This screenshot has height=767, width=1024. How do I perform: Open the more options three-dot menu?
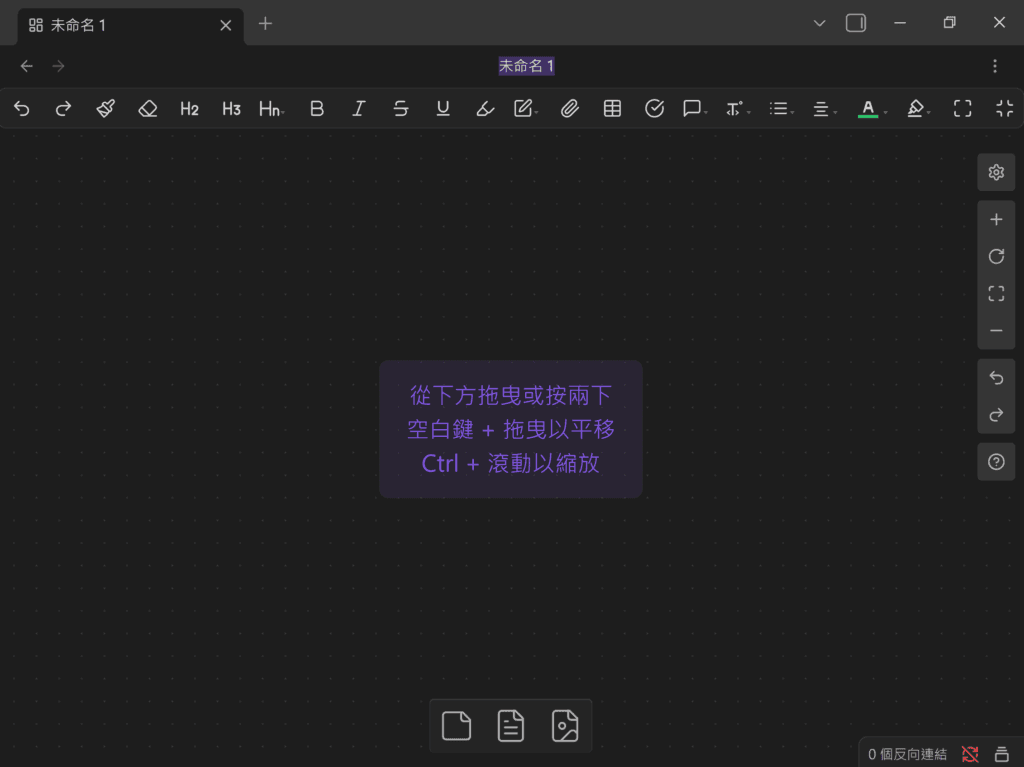tap(994, 66)
